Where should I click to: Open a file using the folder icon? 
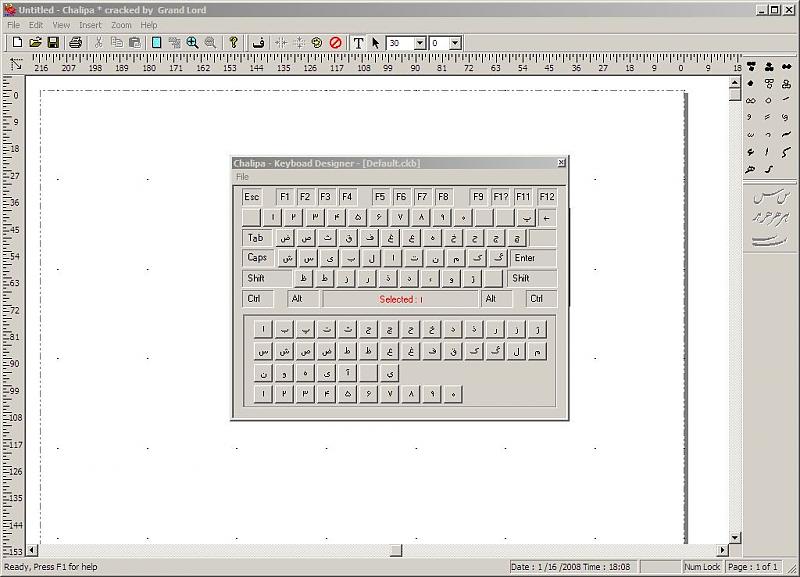click(35, 43)
